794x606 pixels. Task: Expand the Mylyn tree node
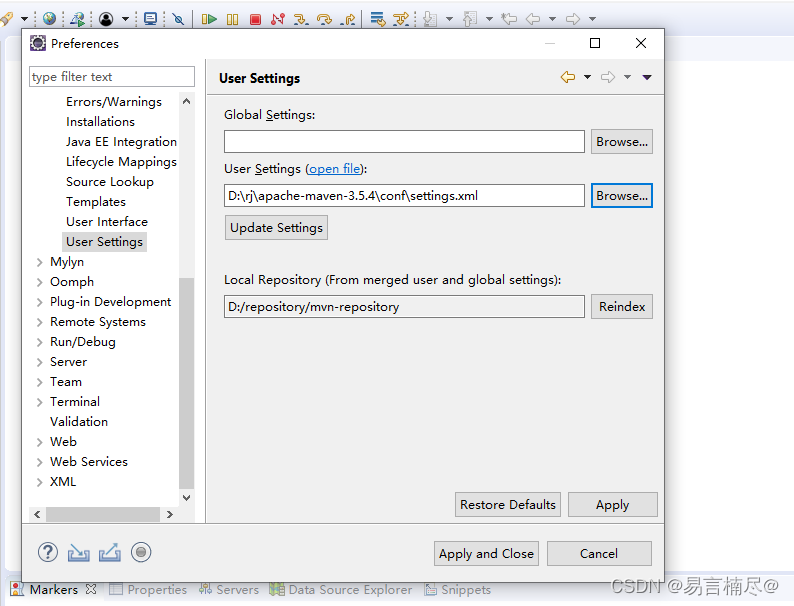pos(39,262)
